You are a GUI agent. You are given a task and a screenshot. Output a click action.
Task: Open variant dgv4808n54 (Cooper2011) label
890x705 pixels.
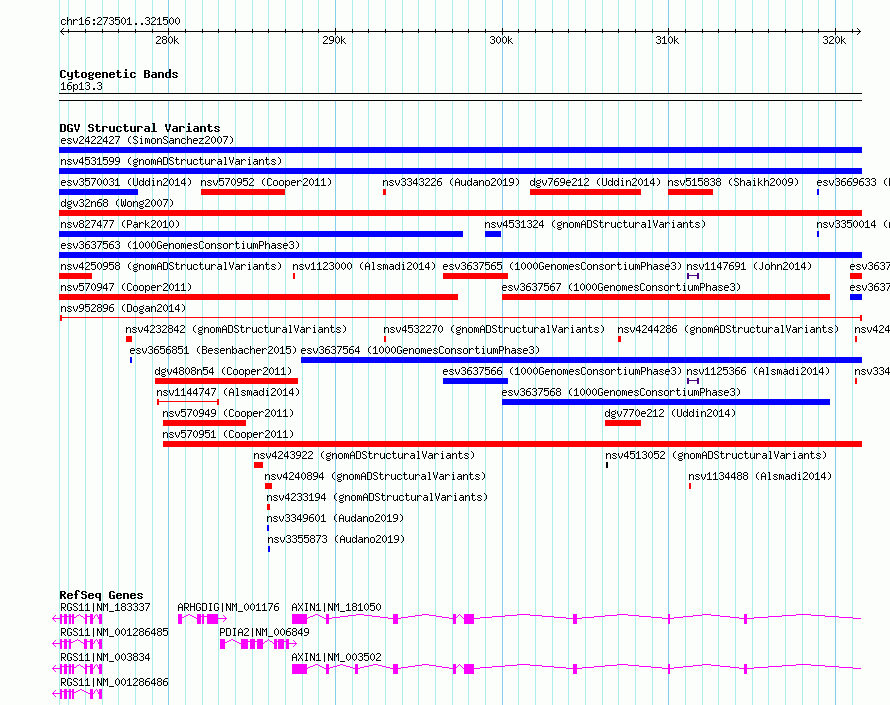[223, 371]
